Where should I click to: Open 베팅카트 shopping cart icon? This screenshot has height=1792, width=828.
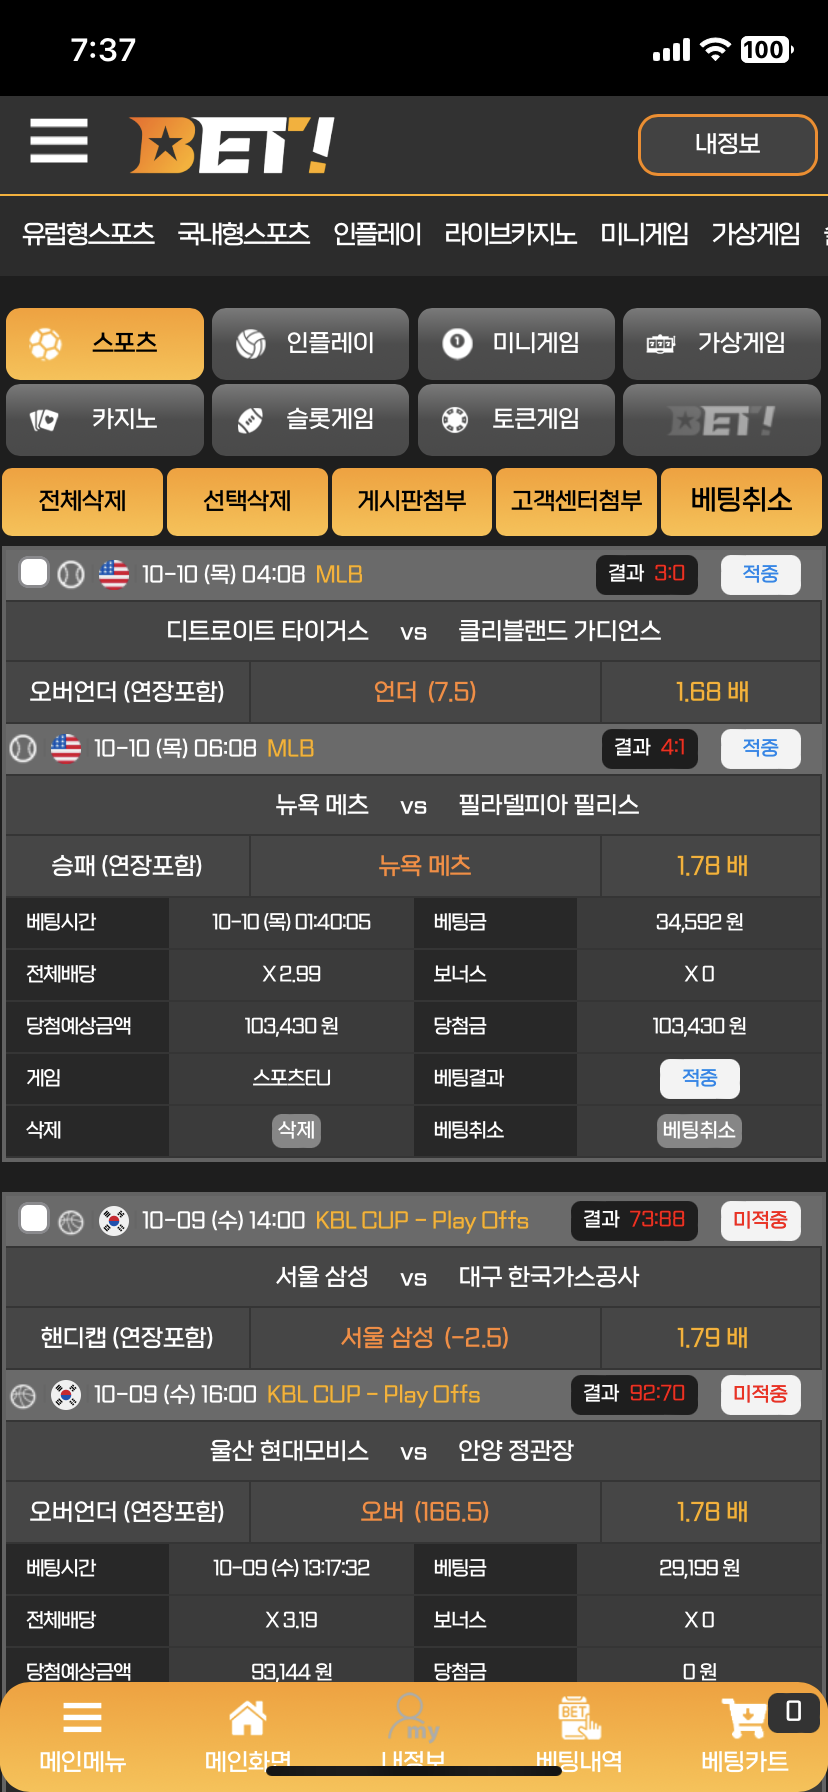click(x=745, y=1720)
